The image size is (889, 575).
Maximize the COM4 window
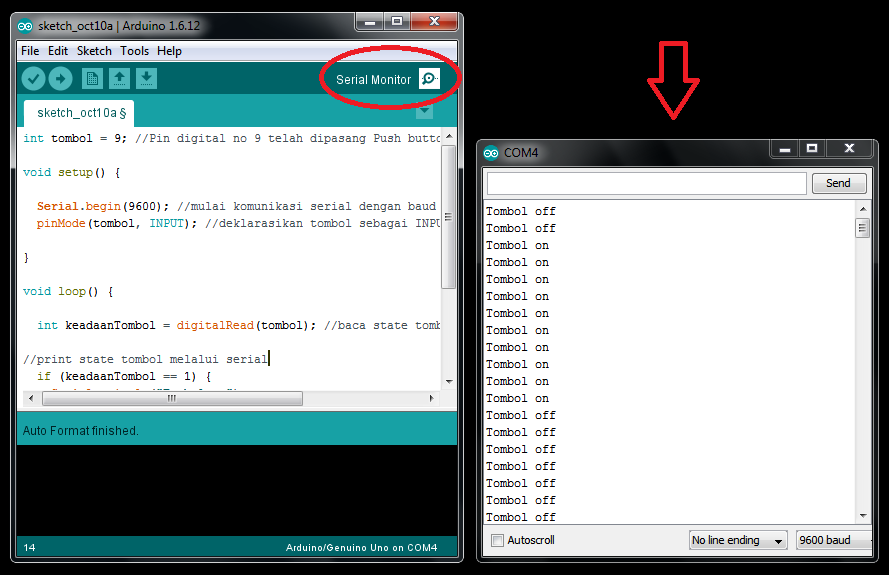812,149
